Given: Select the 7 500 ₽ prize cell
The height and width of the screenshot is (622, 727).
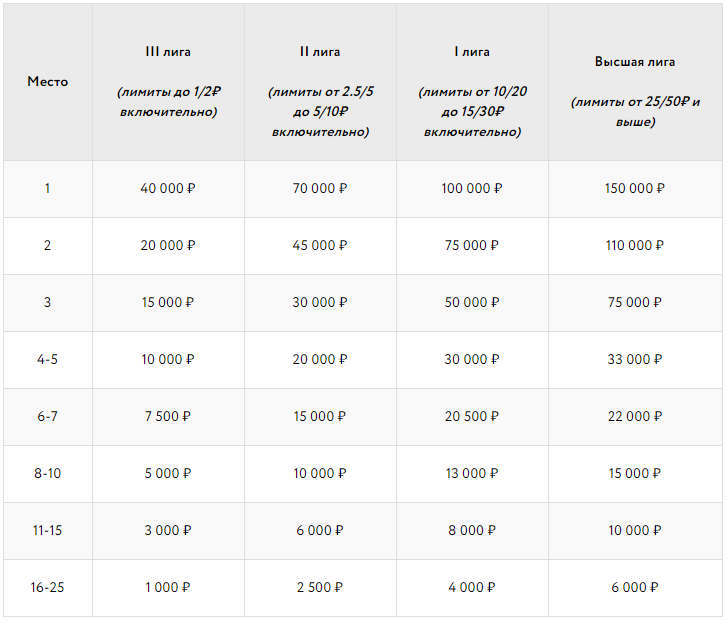Looking at the screenshot, I should point(168,416).
